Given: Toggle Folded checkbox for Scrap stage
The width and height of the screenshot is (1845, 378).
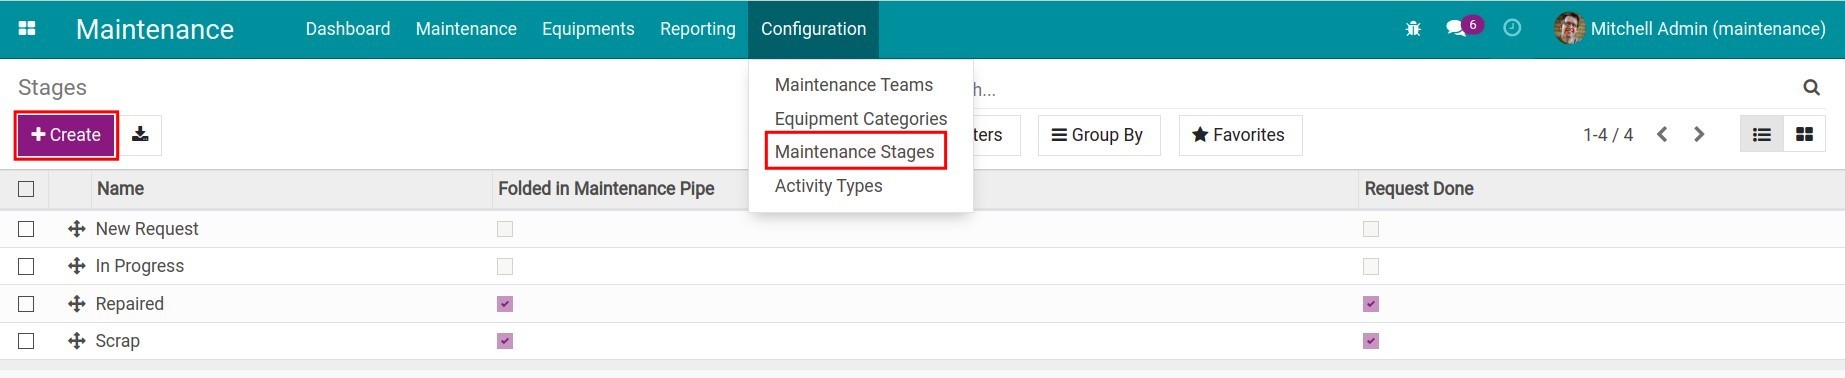Looking at the screenshot, I should (505, 341).
